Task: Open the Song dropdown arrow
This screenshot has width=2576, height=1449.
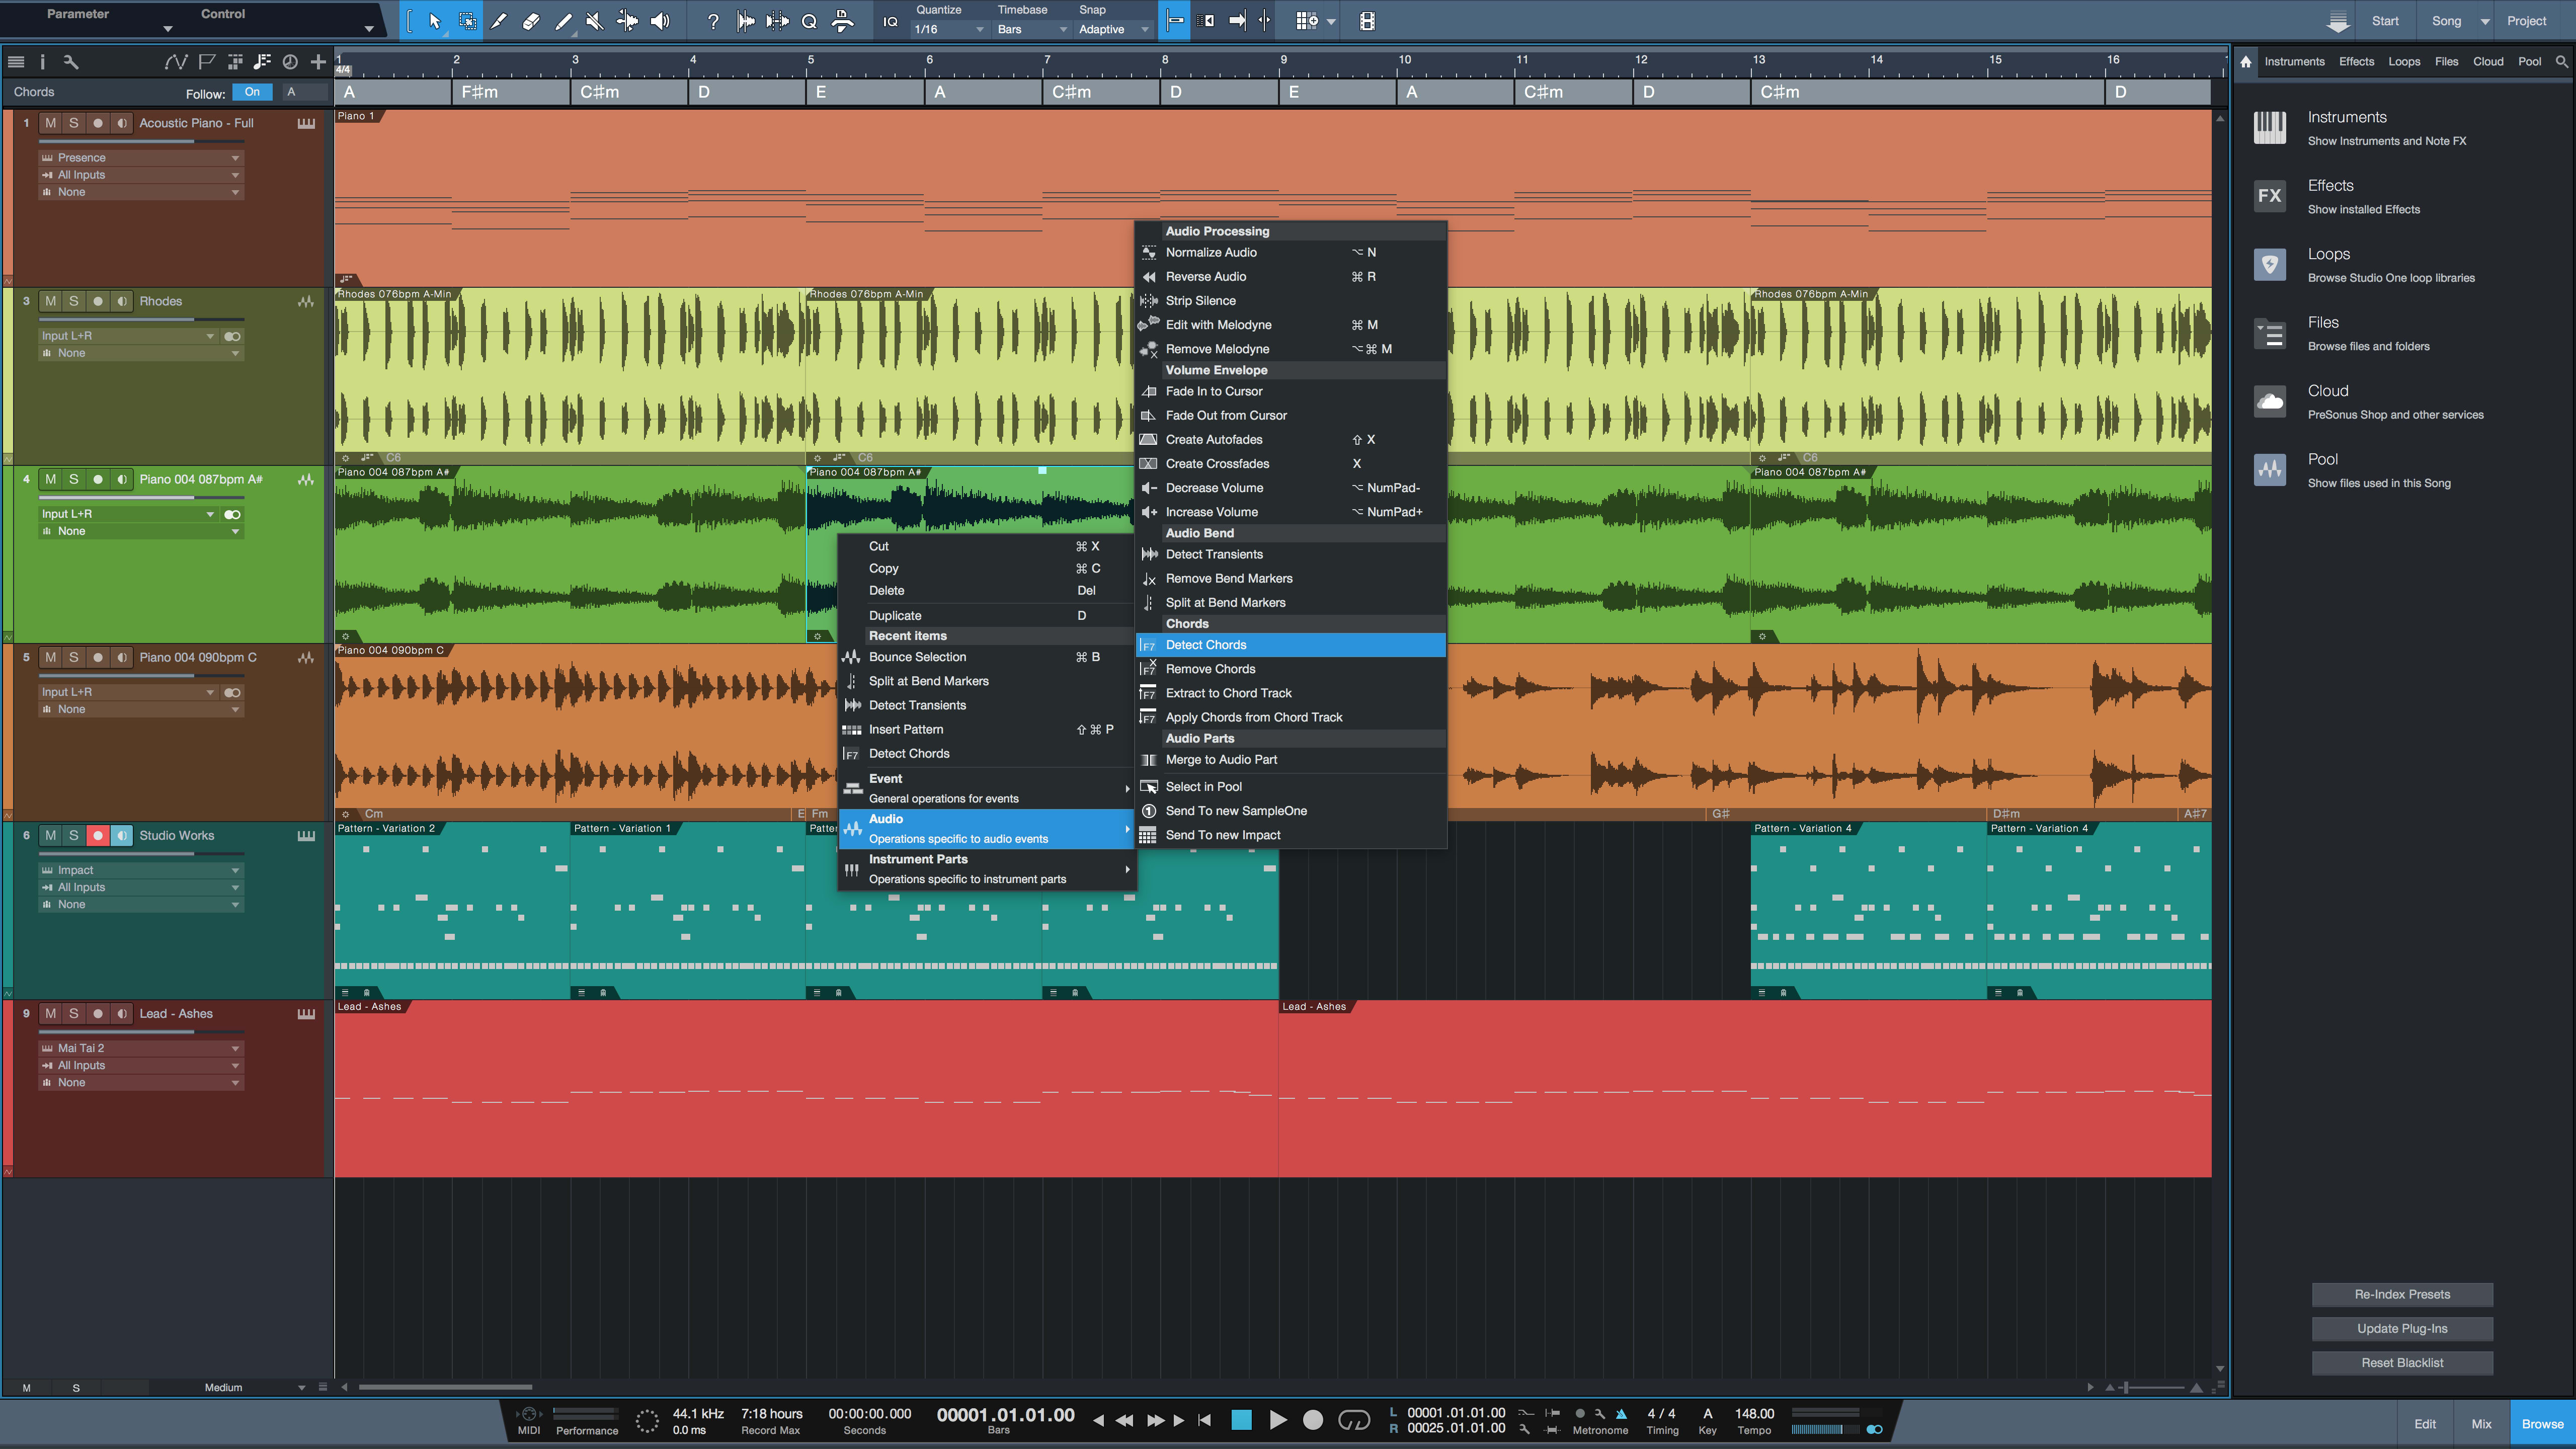Action: 2485,21
